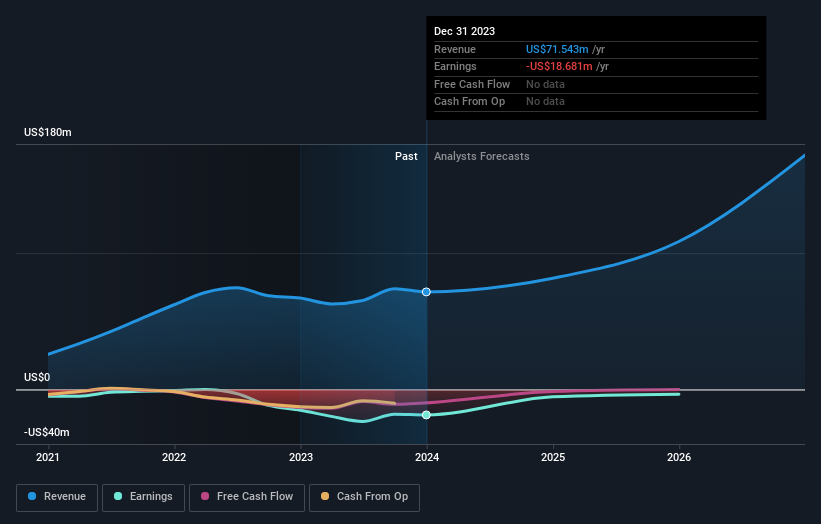Click the Analysts Forecasts label
821x524 pixels.
482,157
